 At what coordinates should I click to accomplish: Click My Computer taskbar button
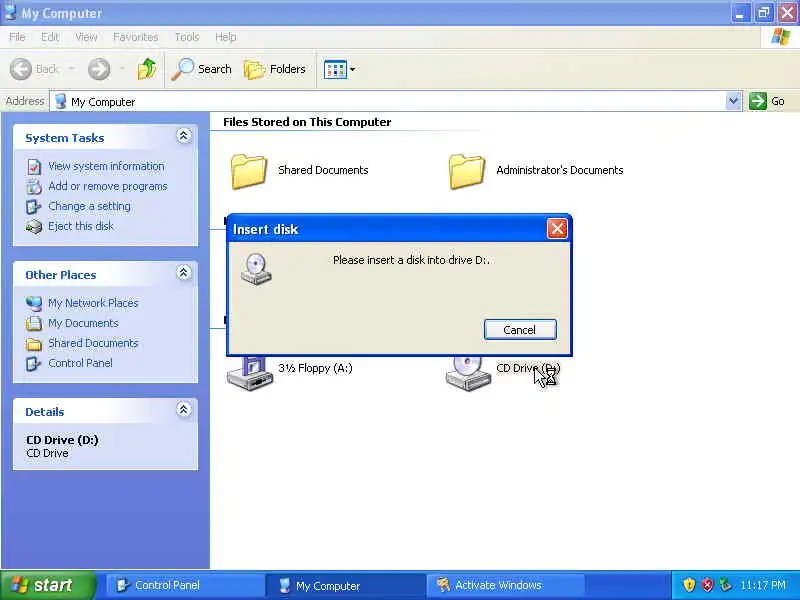(346, 585)
